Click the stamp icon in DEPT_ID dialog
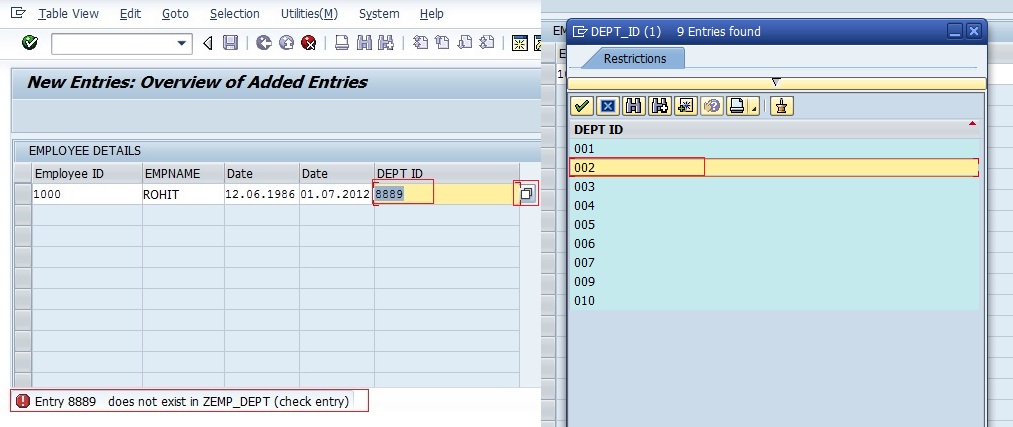 782,106
